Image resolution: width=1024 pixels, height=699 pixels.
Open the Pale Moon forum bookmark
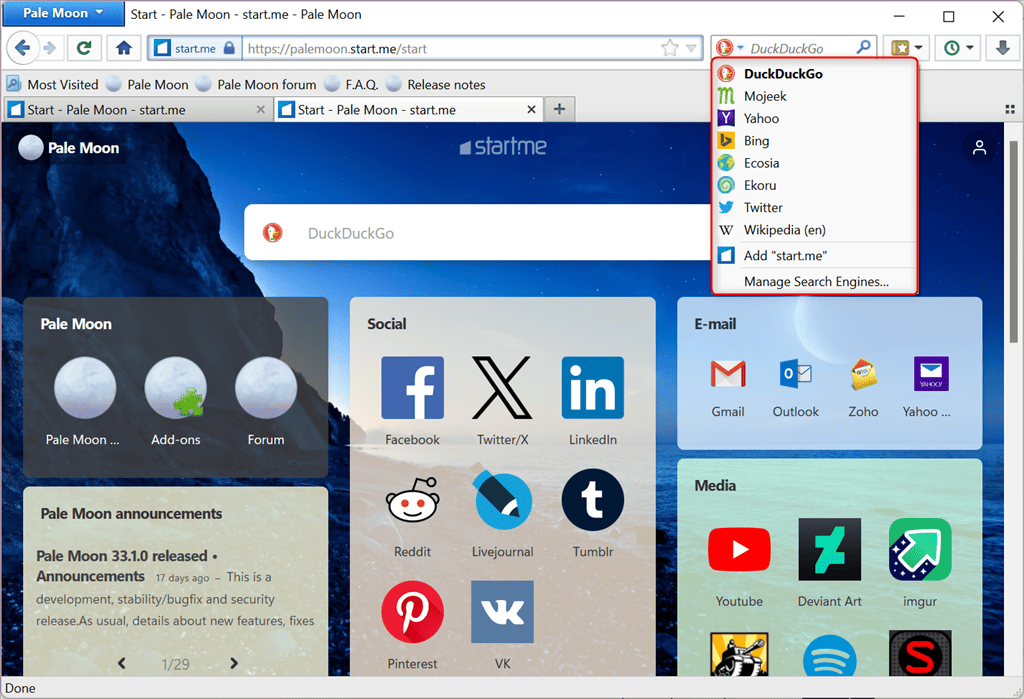[x=256, y=84]
